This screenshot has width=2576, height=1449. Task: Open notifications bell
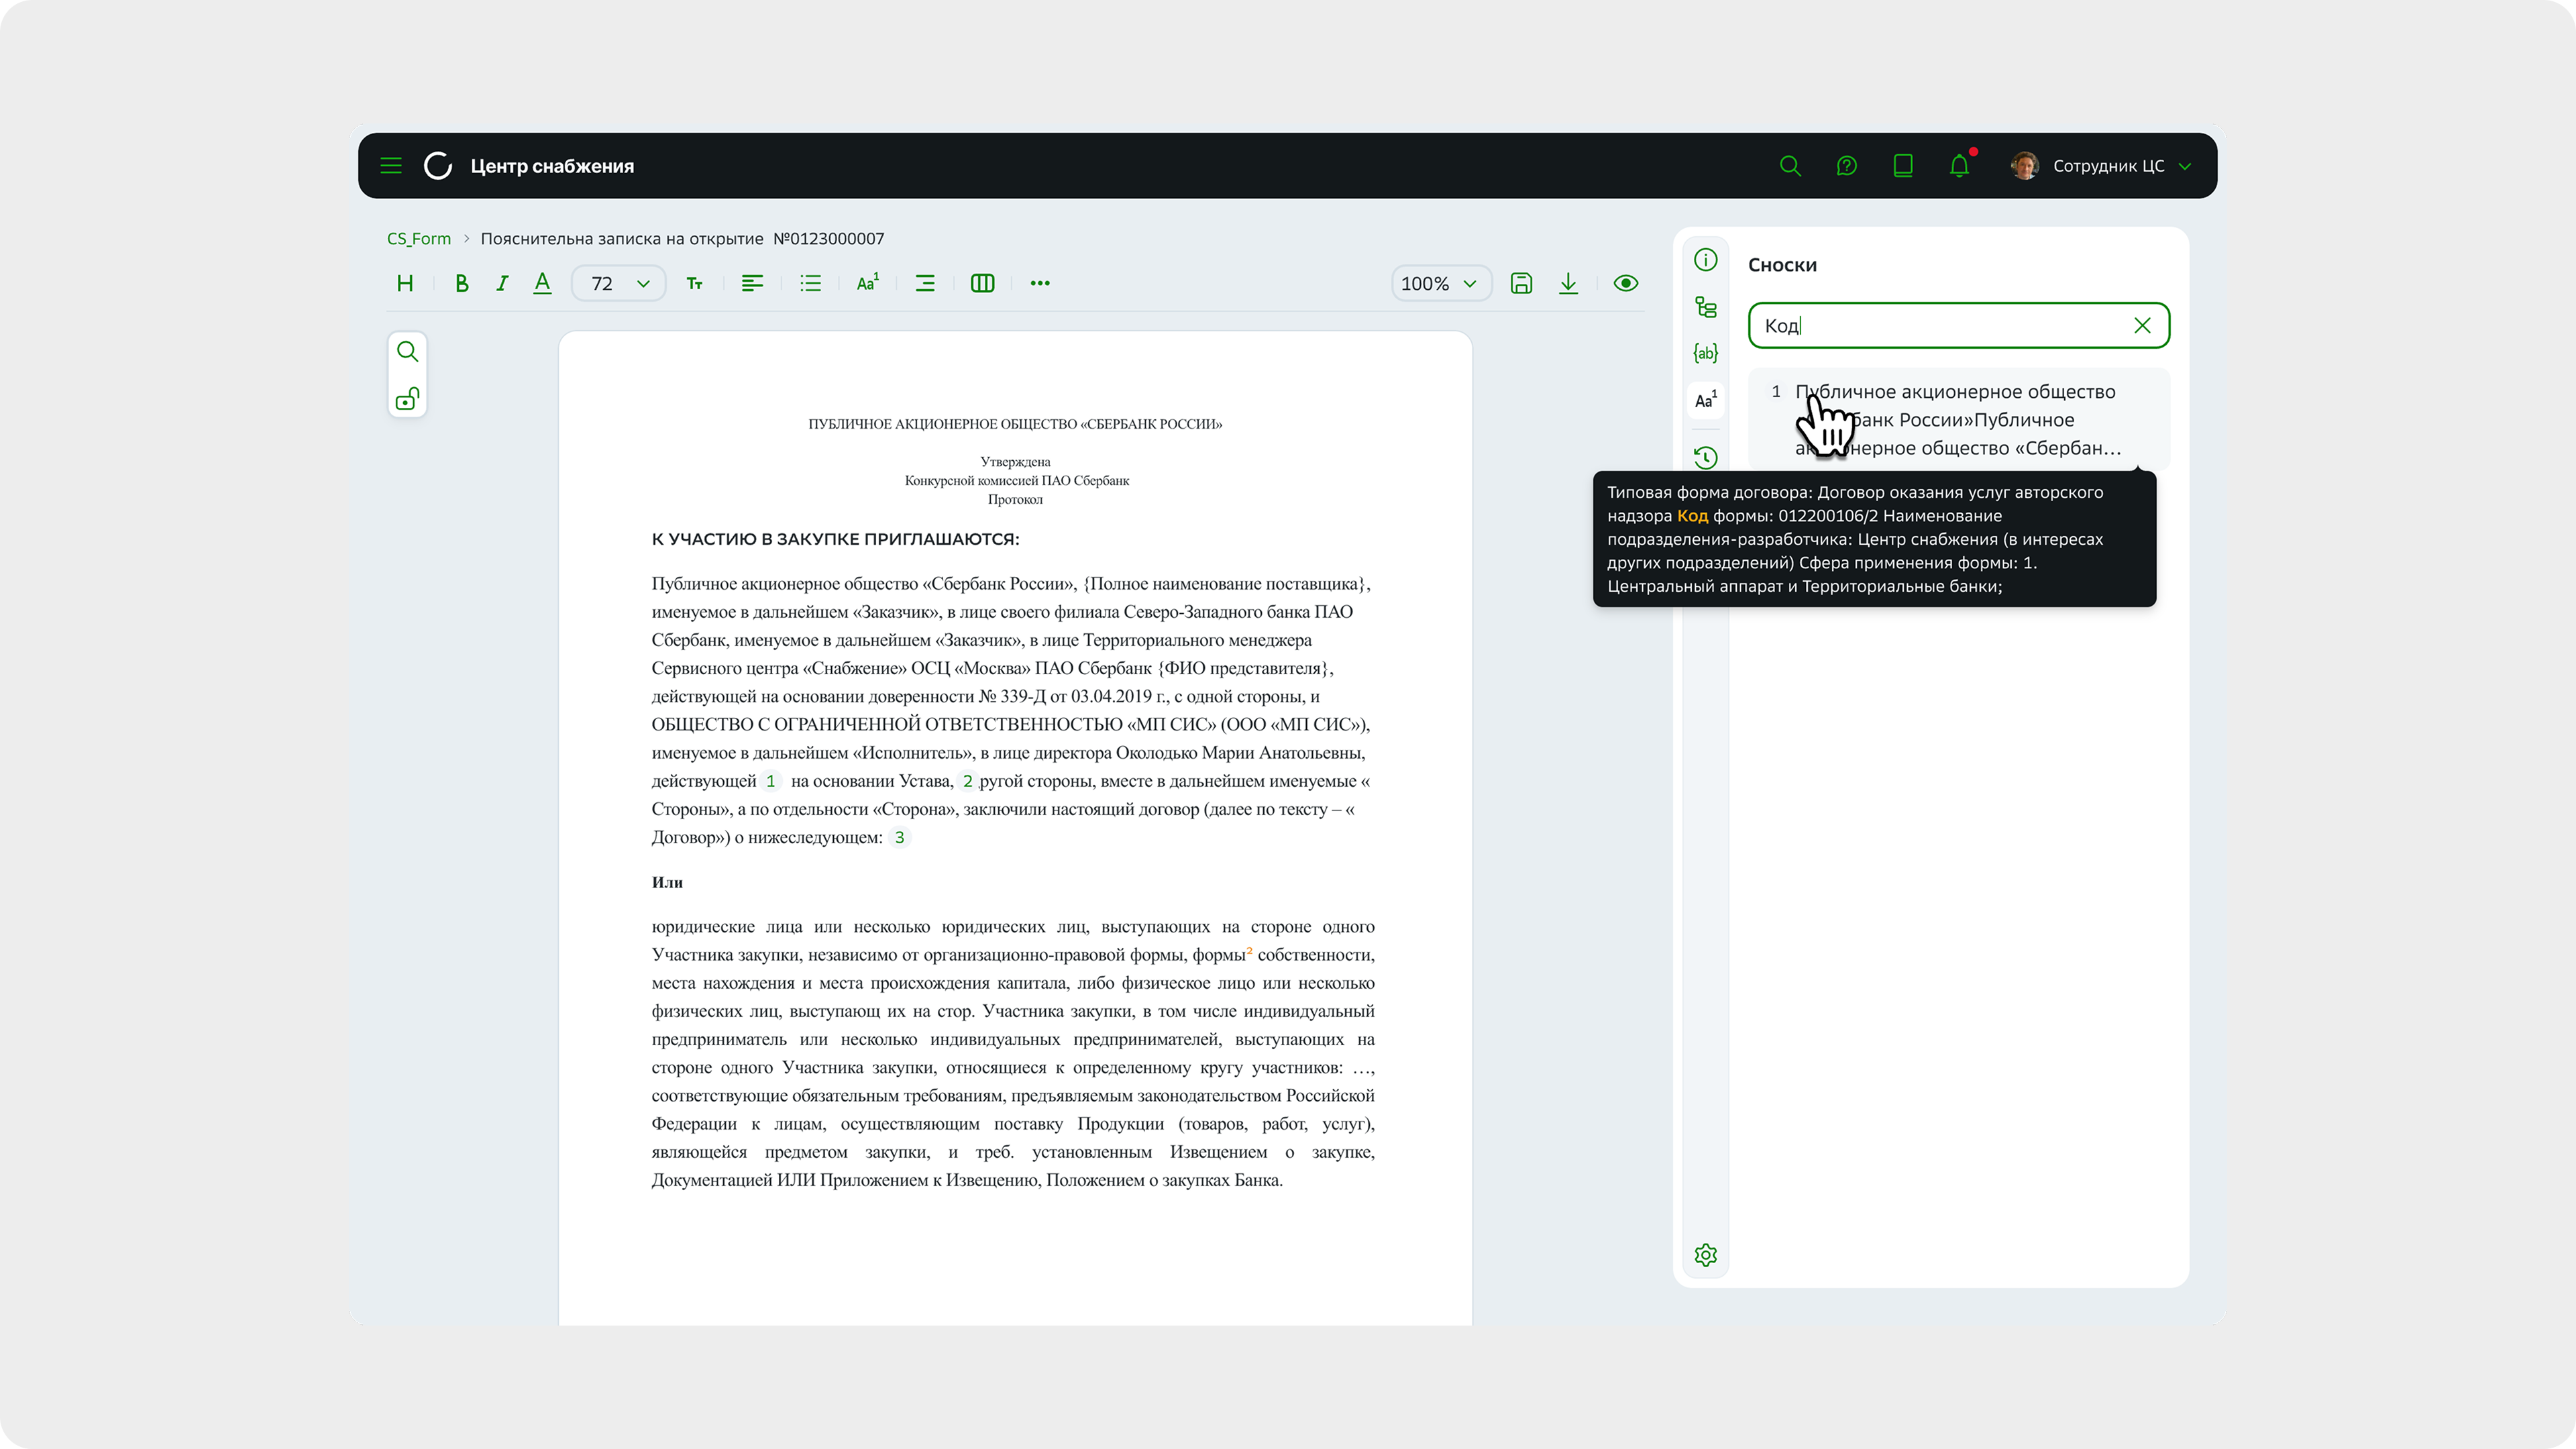[x=1959, y=166]
